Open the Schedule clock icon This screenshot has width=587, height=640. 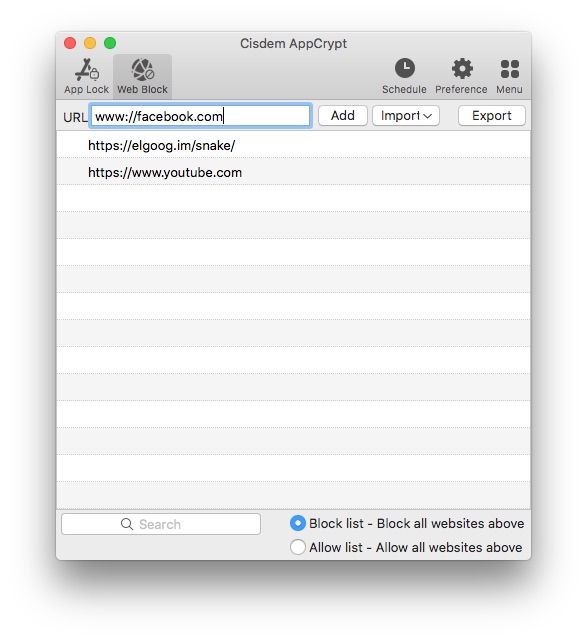pos(405,69)
